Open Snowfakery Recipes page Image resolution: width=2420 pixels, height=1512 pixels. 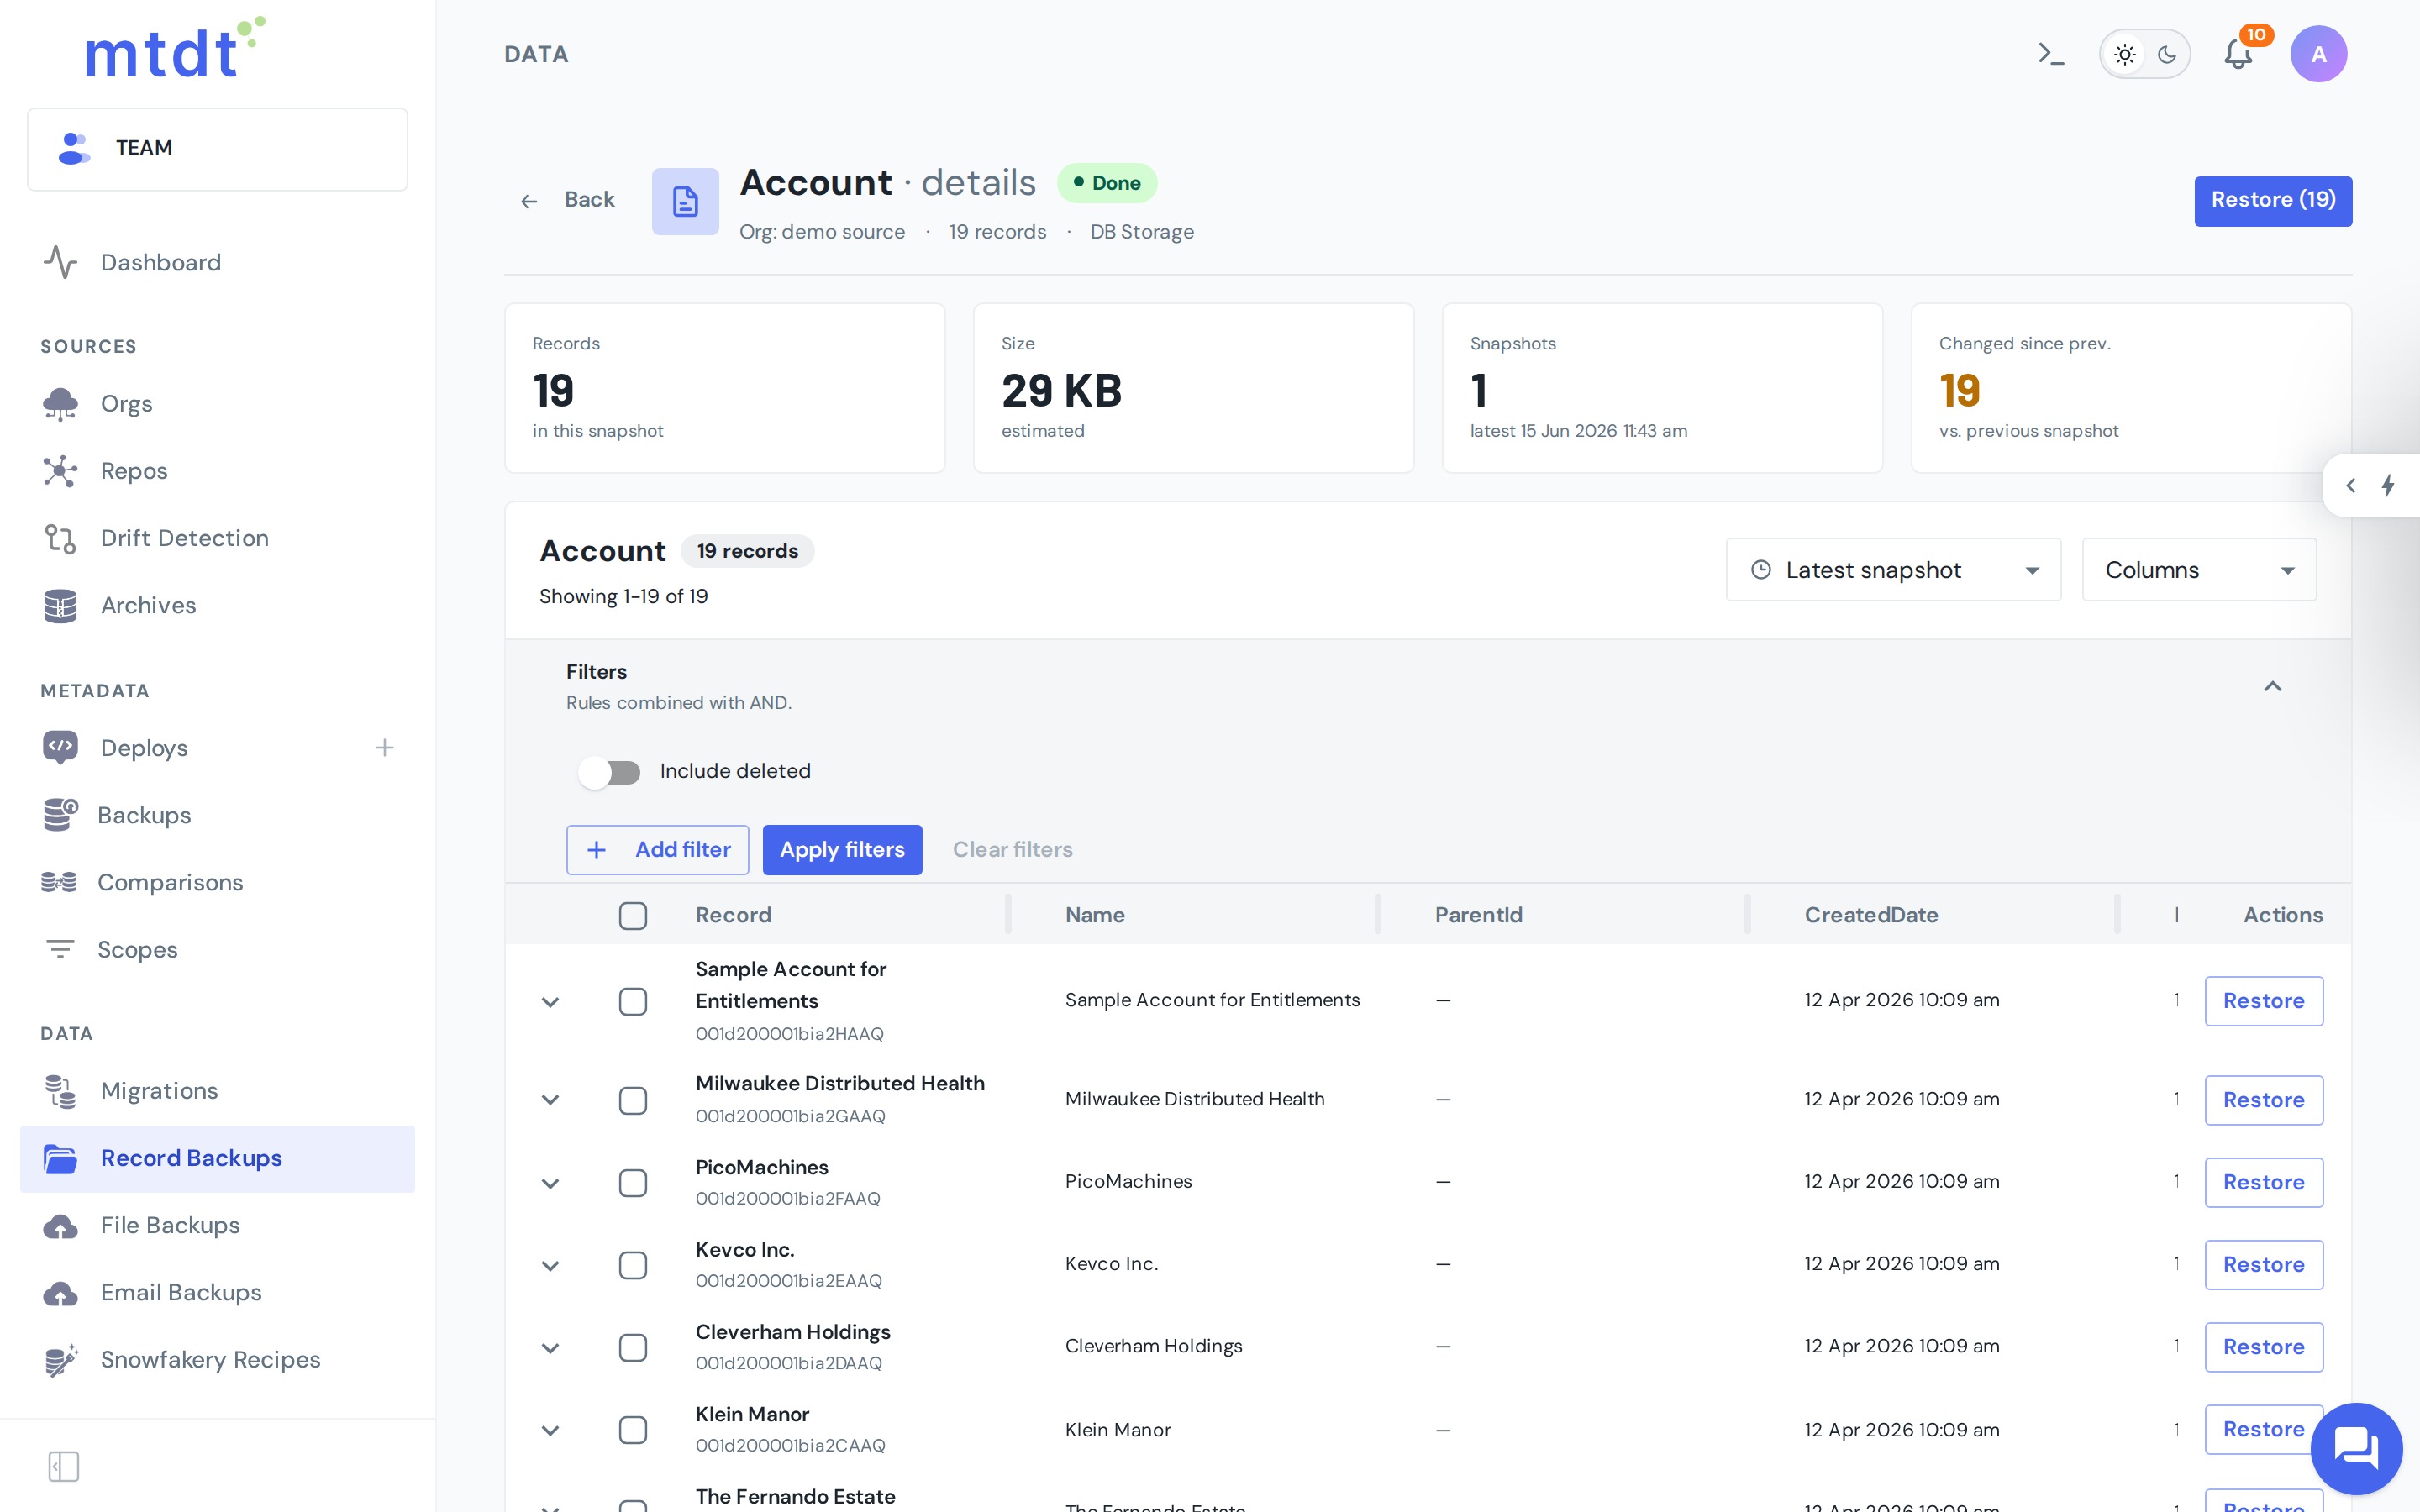click(217, 1360)
